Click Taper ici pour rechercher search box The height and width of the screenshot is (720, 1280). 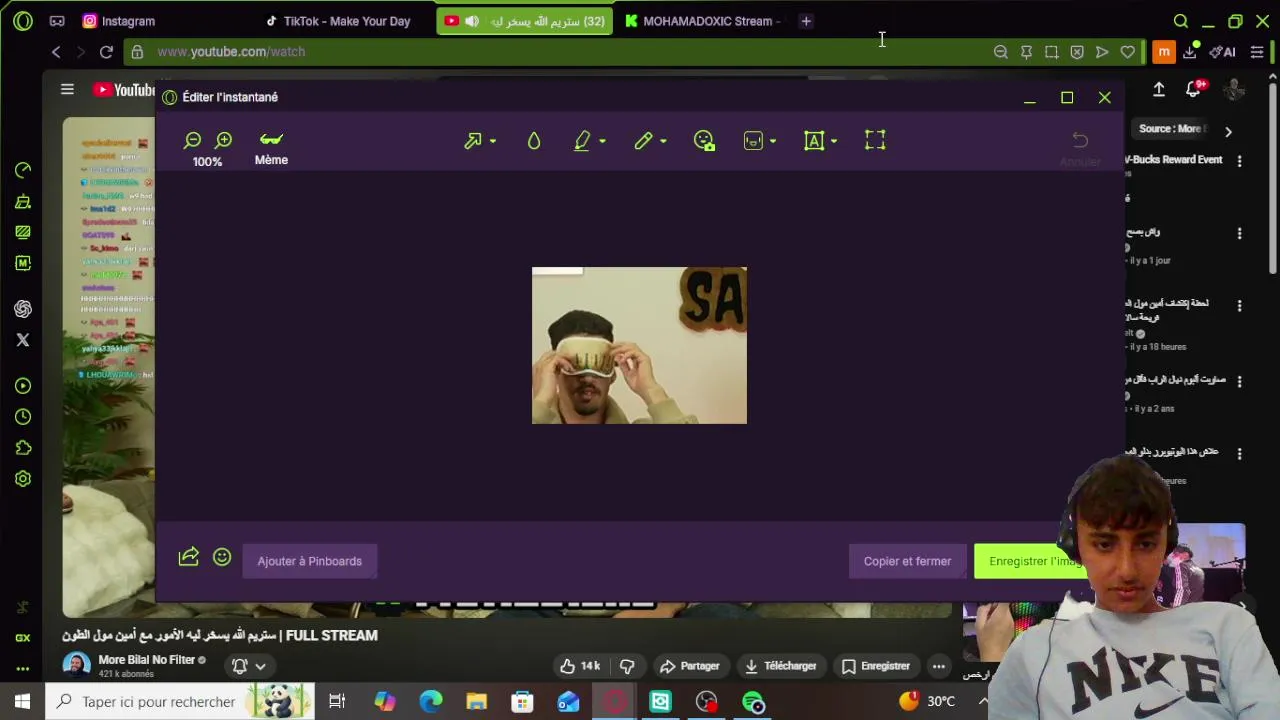180,702
